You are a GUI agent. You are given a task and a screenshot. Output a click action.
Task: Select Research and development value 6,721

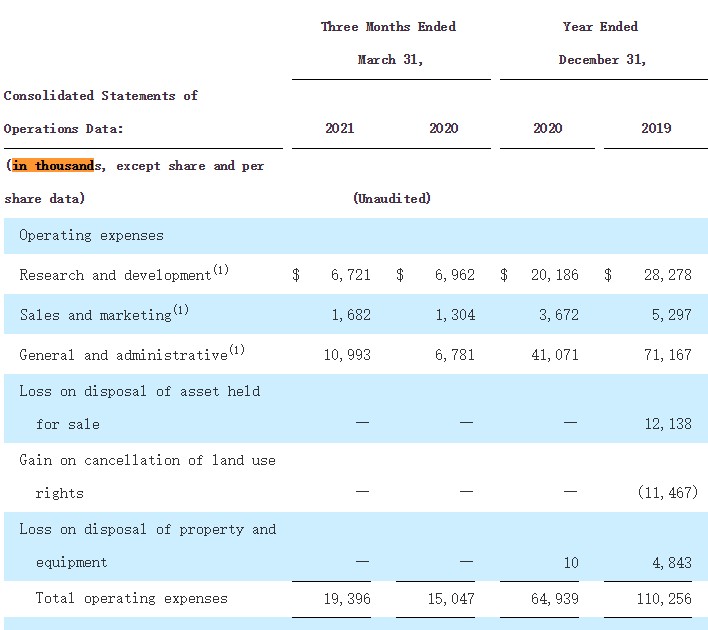pyautogui.click(x=351, y=275)
